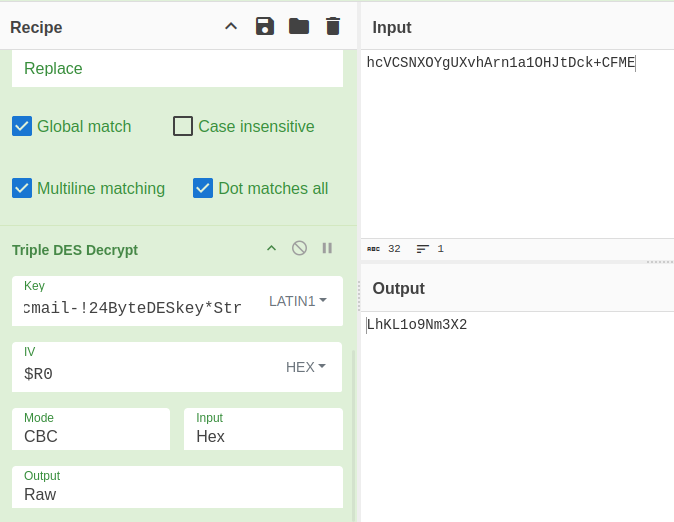Viewport: 674px width, 522px height.
Task: Choose the Input format Hex field
Action: click(x=263, y=436)
